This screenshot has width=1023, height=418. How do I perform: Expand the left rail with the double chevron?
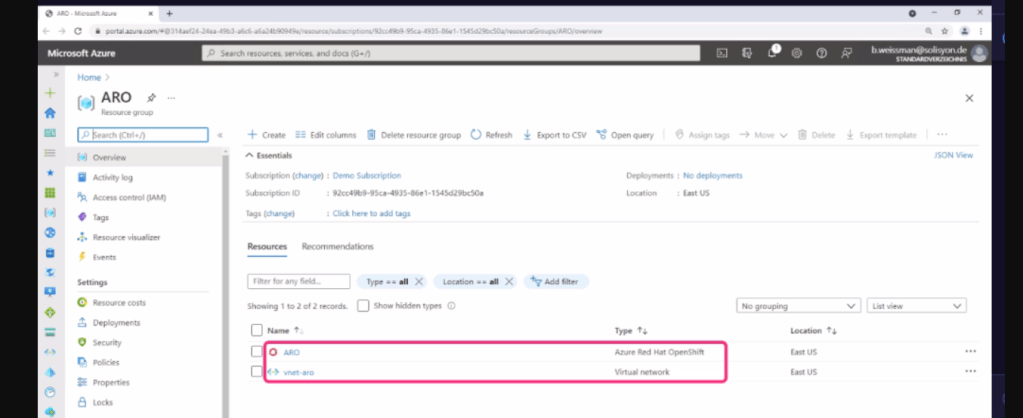coord(55,74)
